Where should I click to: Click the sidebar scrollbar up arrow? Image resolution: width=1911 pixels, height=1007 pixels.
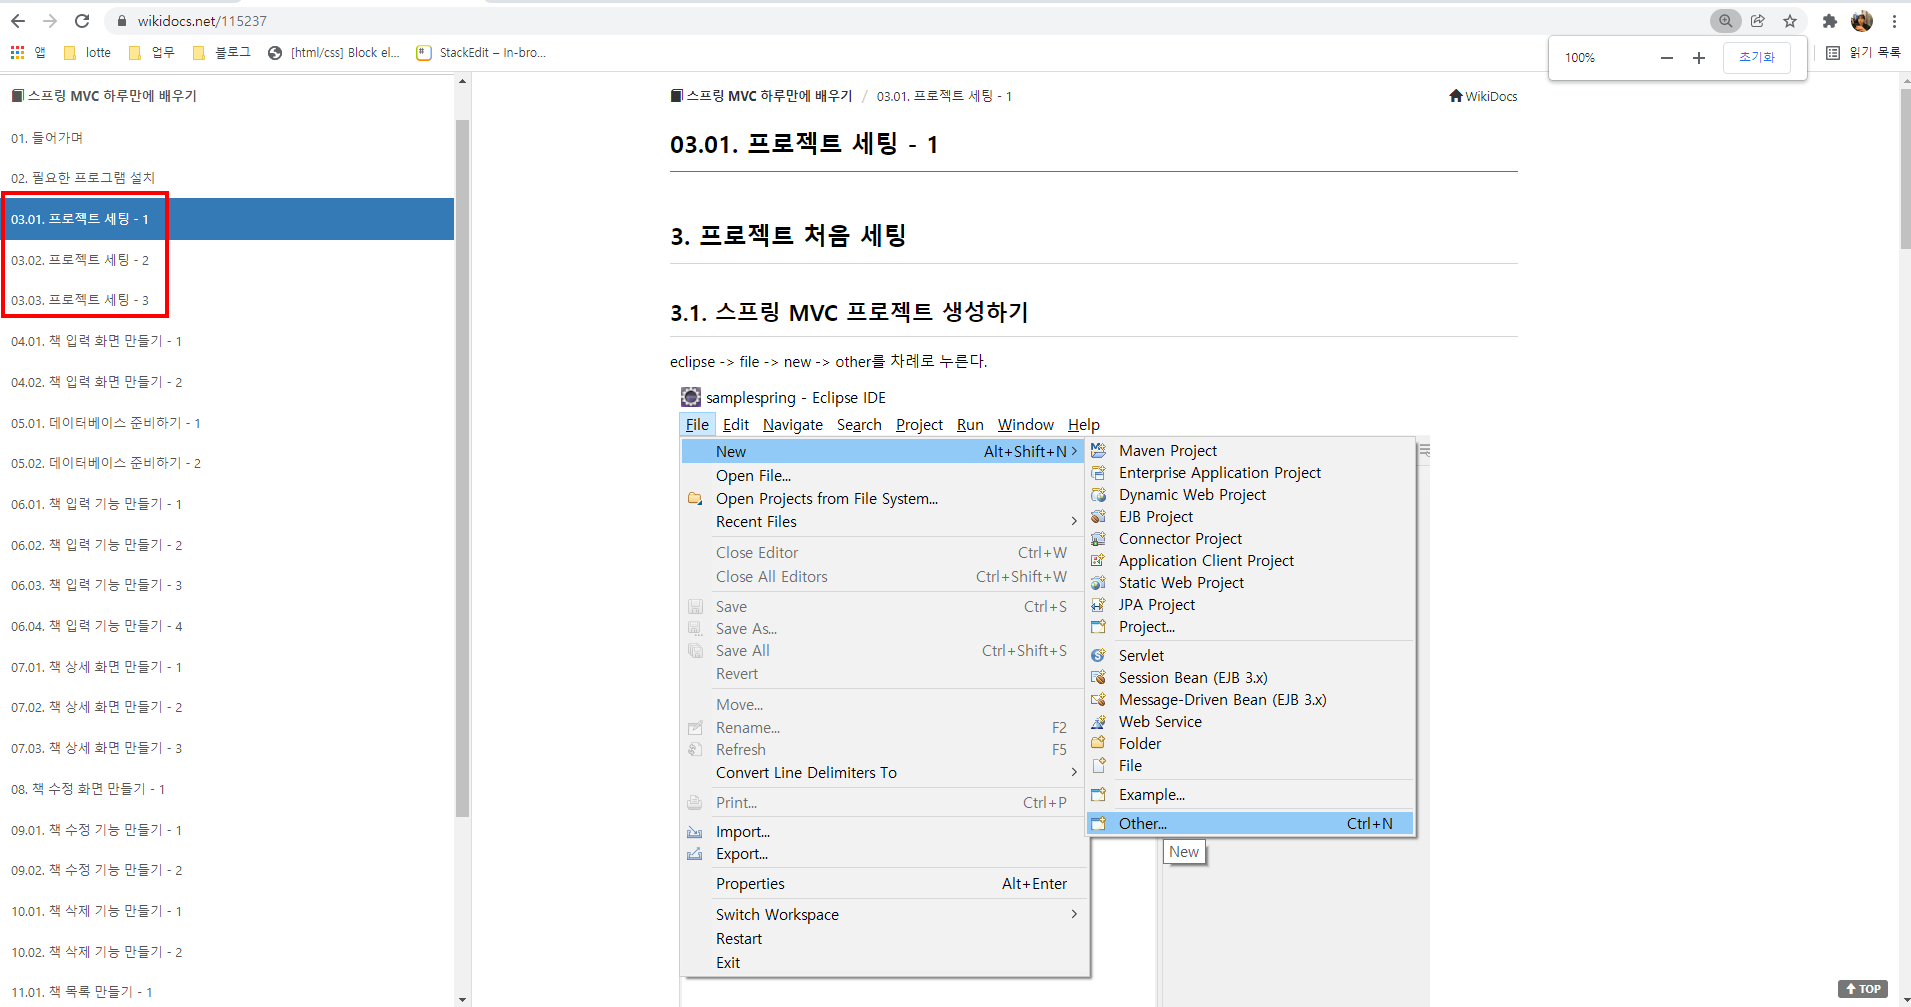[462, 81]
